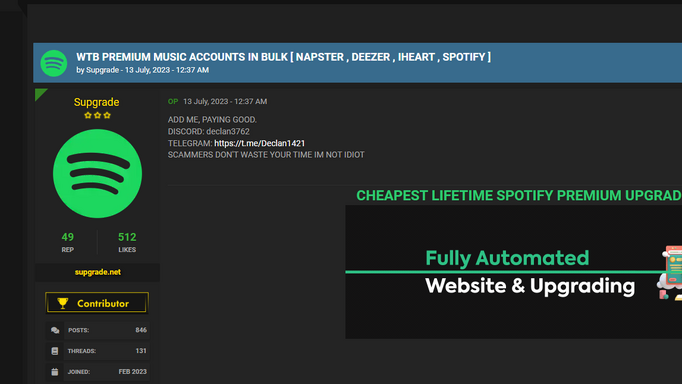Click the Spotify logo in thread header
This screenshot has width=682, height=384.
coord(53,63)
